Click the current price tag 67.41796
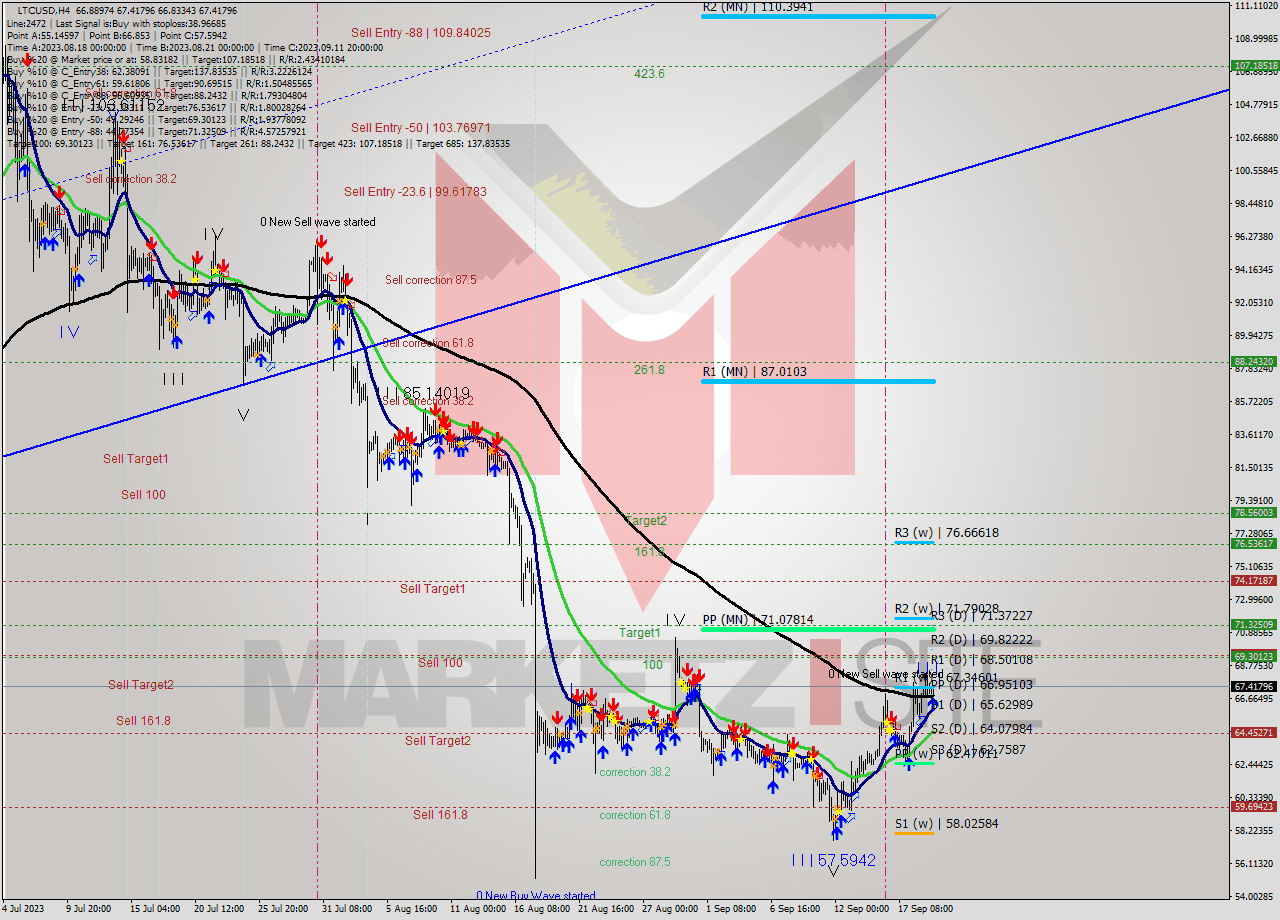This screenshot has height=920, width=1280. (1253, 687)
